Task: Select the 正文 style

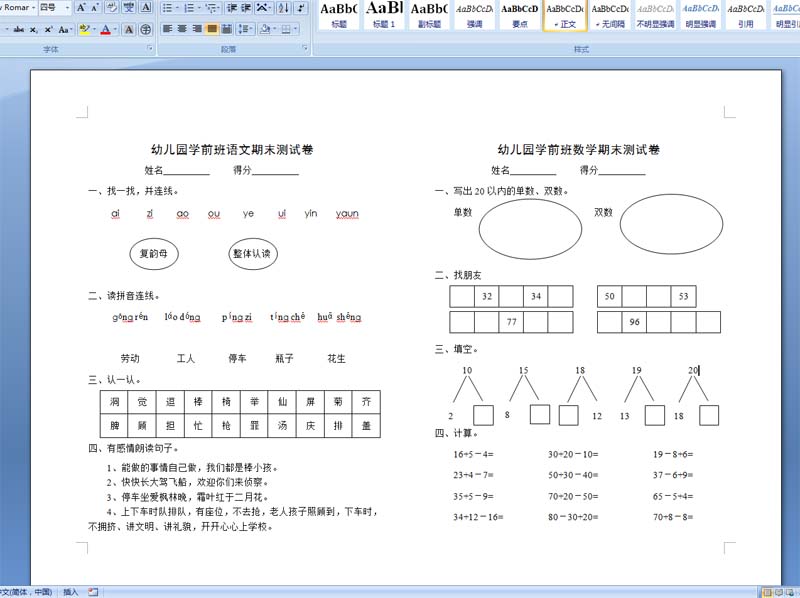Action: coord(565,15)
